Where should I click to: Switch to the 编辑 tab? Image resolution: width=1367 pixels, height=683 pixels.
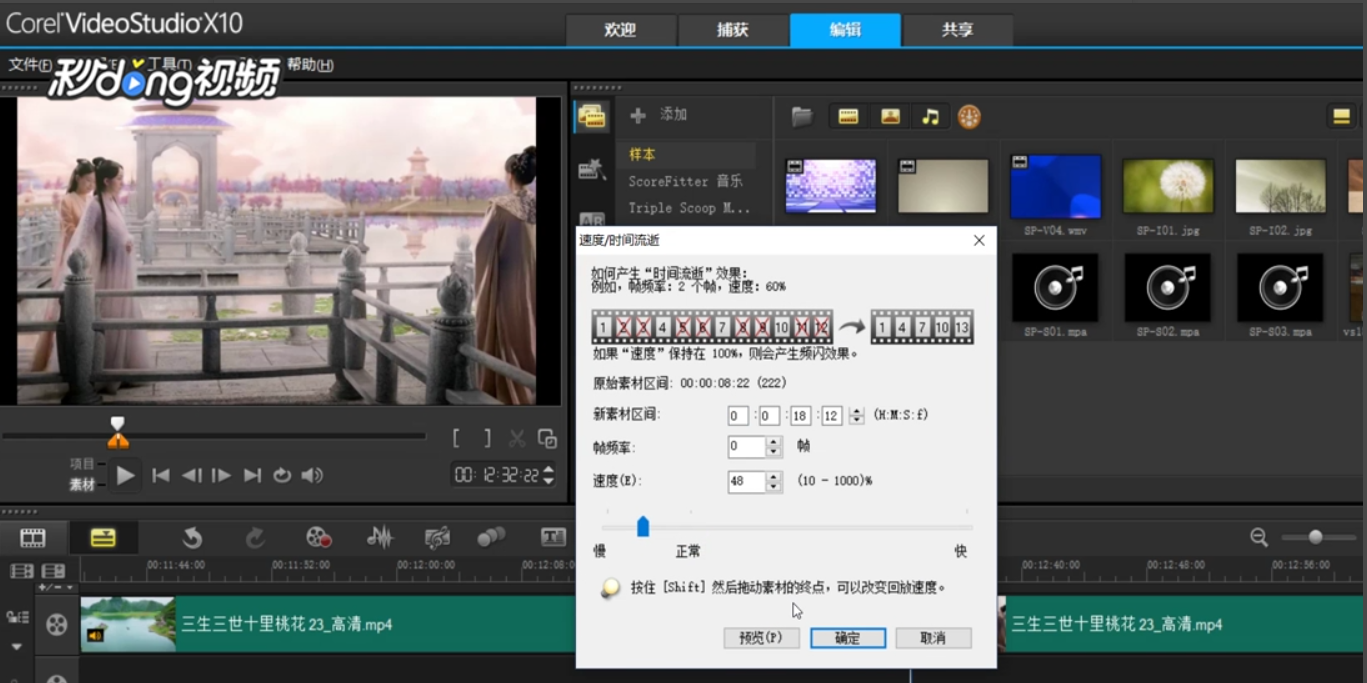point(845,30)
